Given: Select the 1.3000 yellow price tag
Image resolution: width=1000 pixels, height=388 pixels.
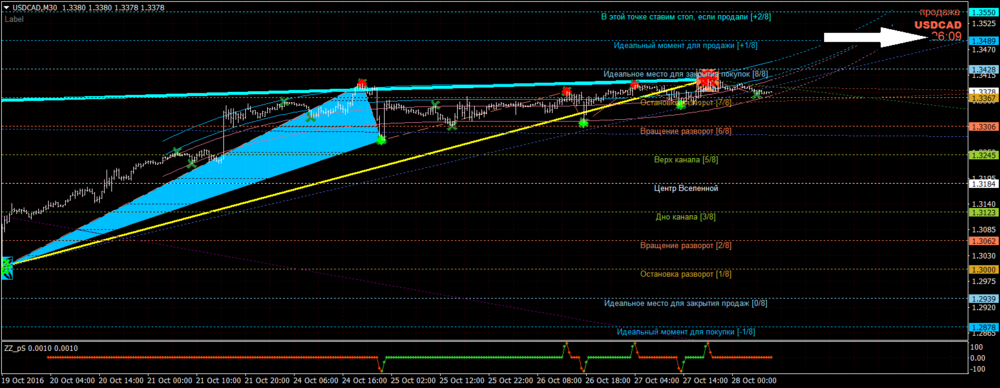Looking at the screenshot, I should pos(980,270).
